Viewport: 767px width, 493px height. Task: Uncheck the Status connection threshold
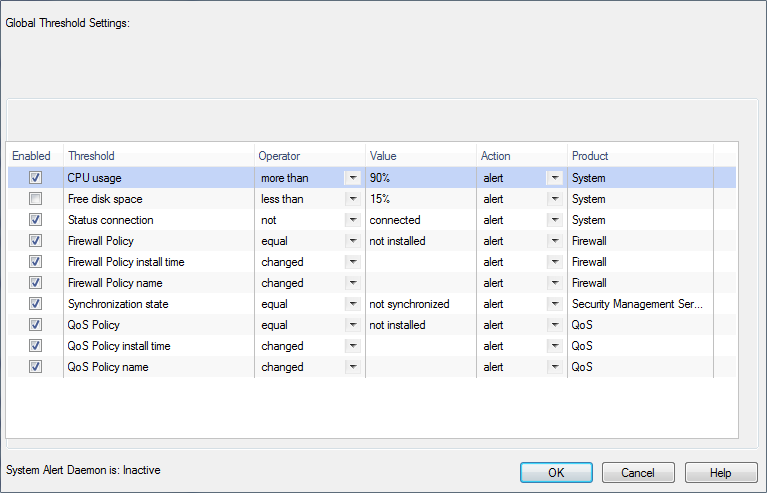point(36,220)
